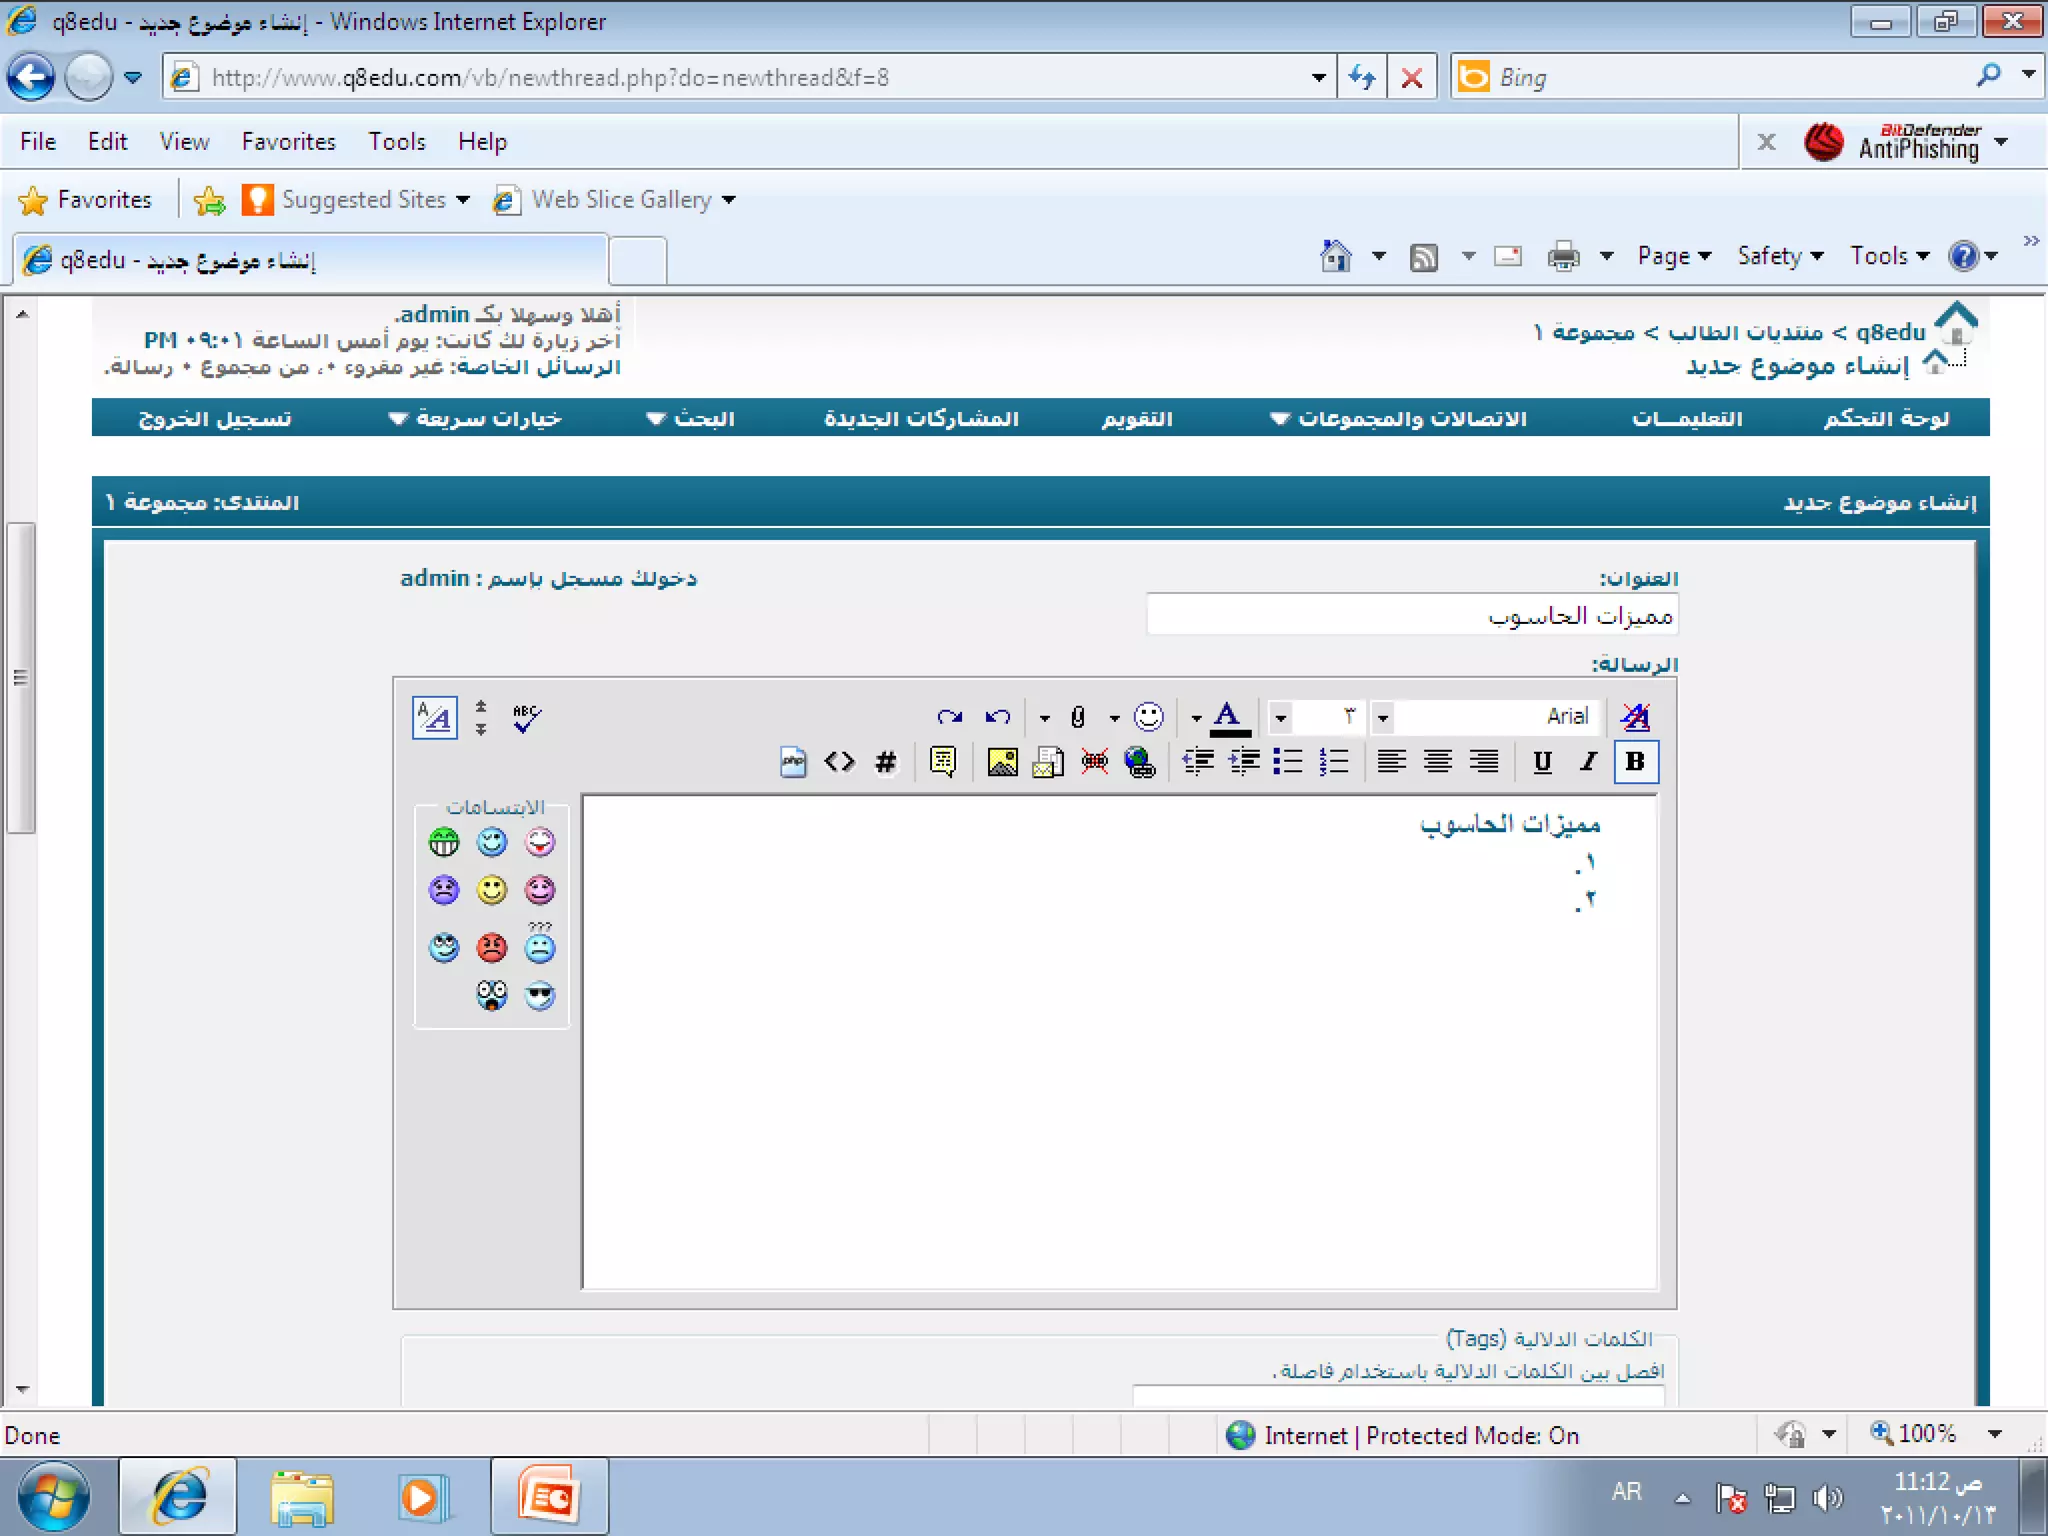Open the font size dropdown
Image resolution: width=2048 pixels, height=1536 pixels.
[x=1280, y=717]
